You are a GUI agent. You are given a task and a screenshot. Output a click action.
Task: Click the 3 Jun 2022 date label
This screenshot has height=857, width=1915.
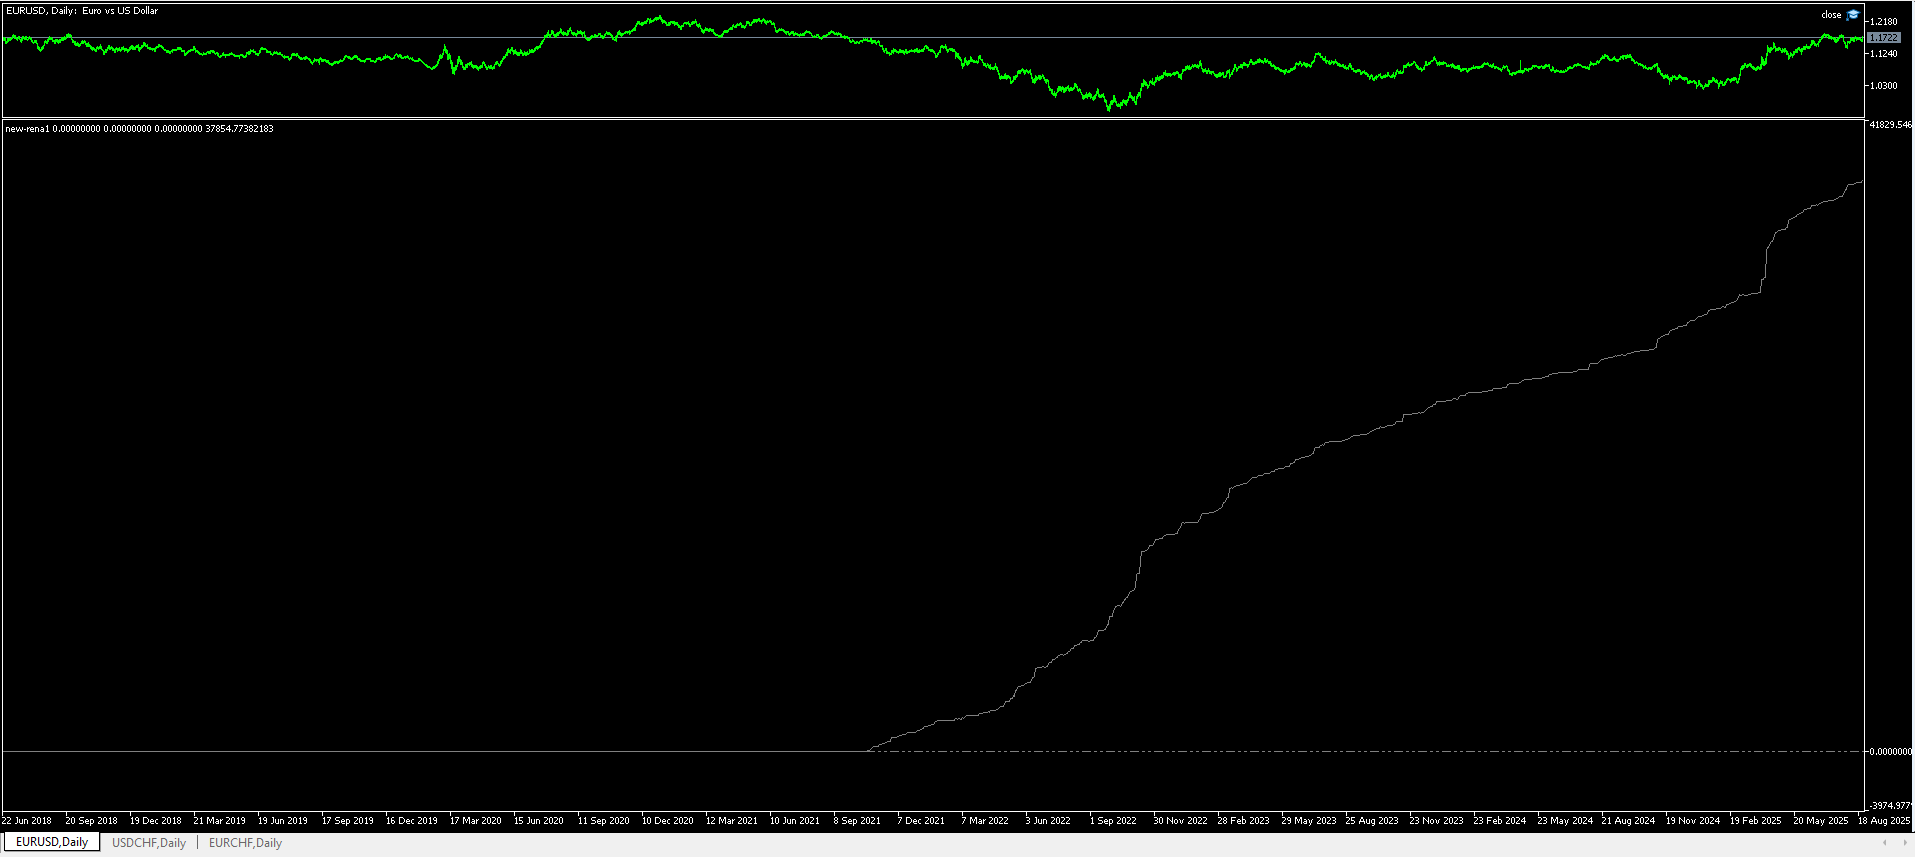click(x=1048, y=821)
